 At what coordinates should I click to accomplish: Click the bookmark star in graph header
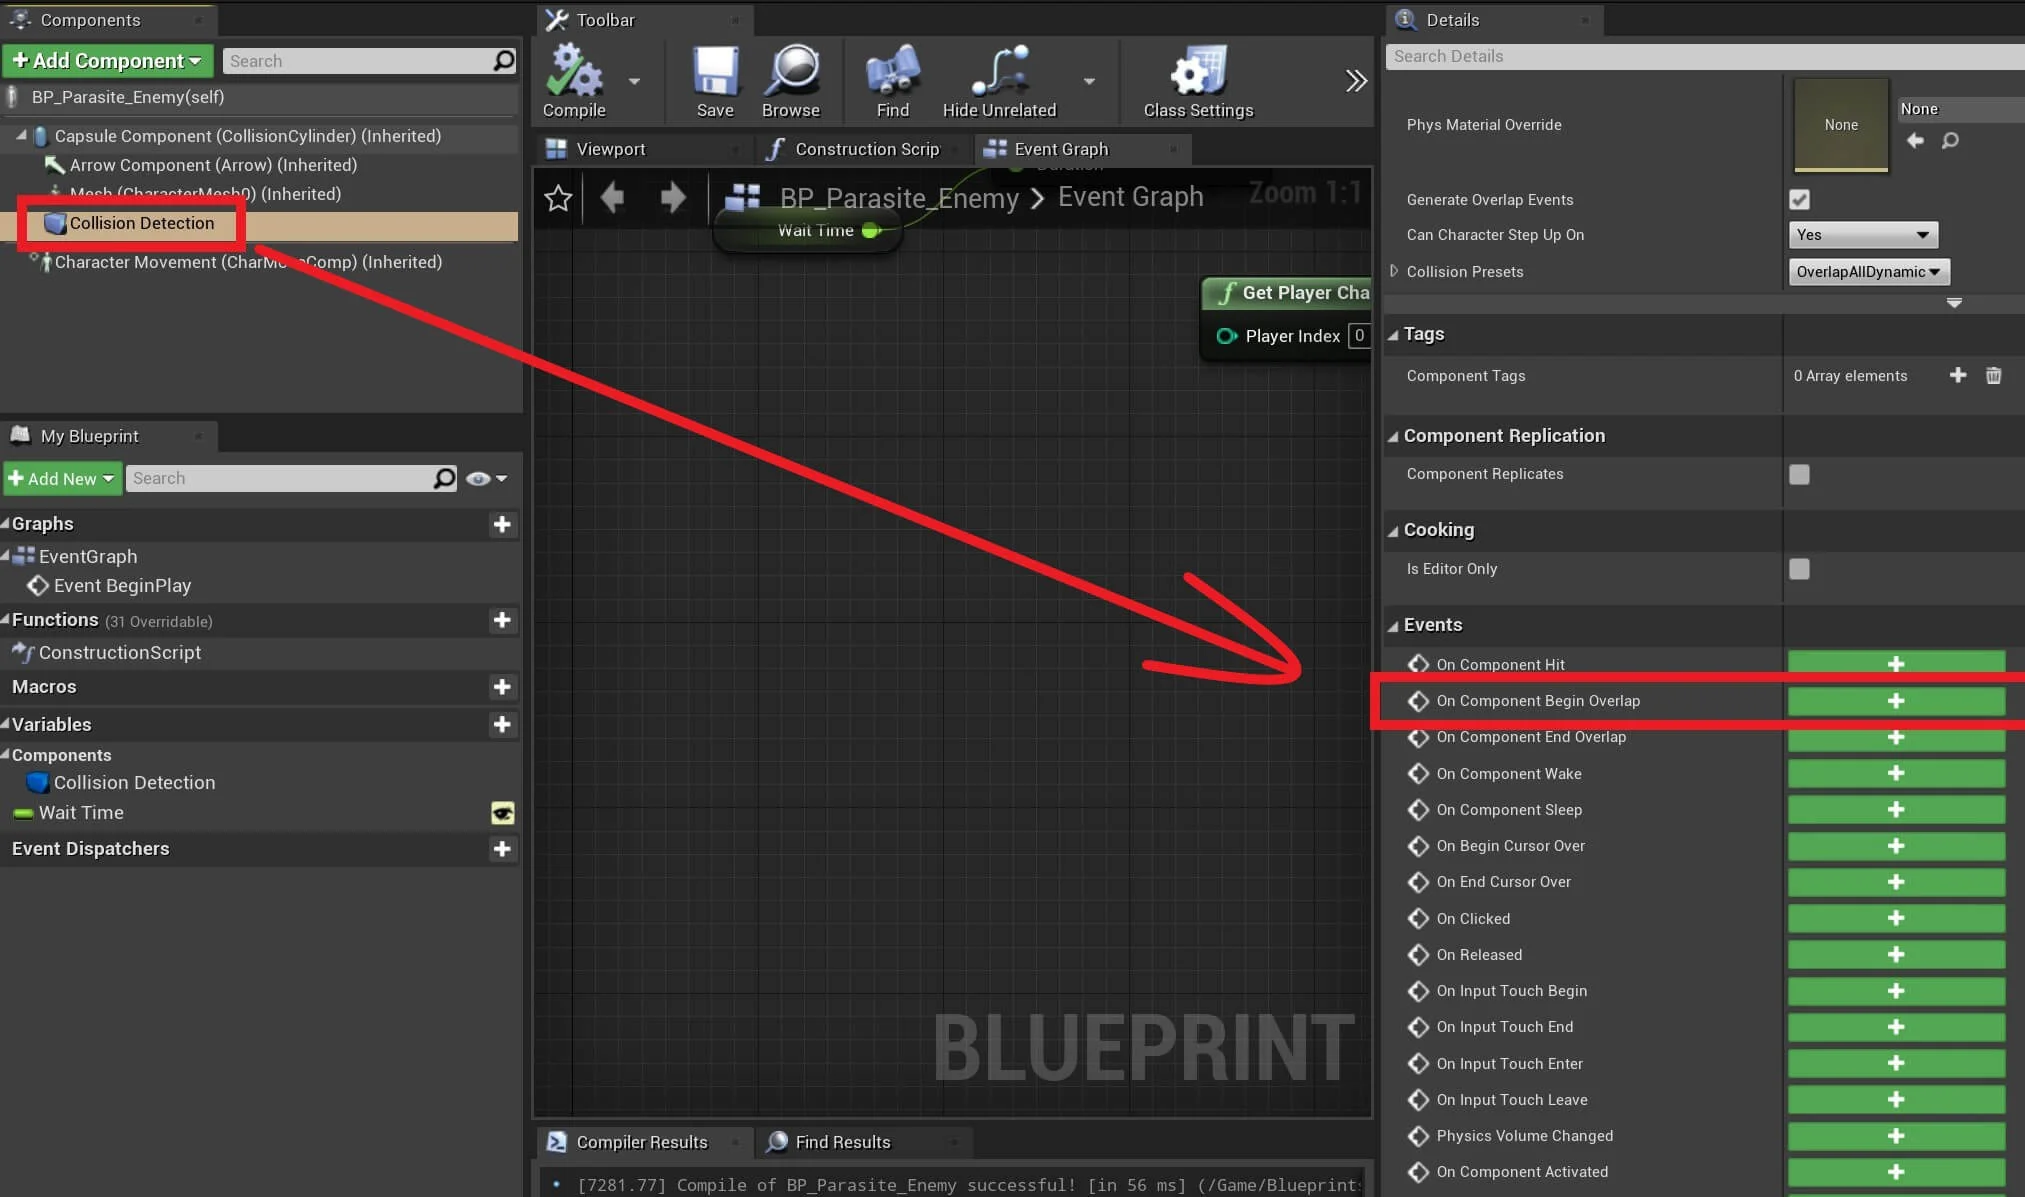coord(558,198)
